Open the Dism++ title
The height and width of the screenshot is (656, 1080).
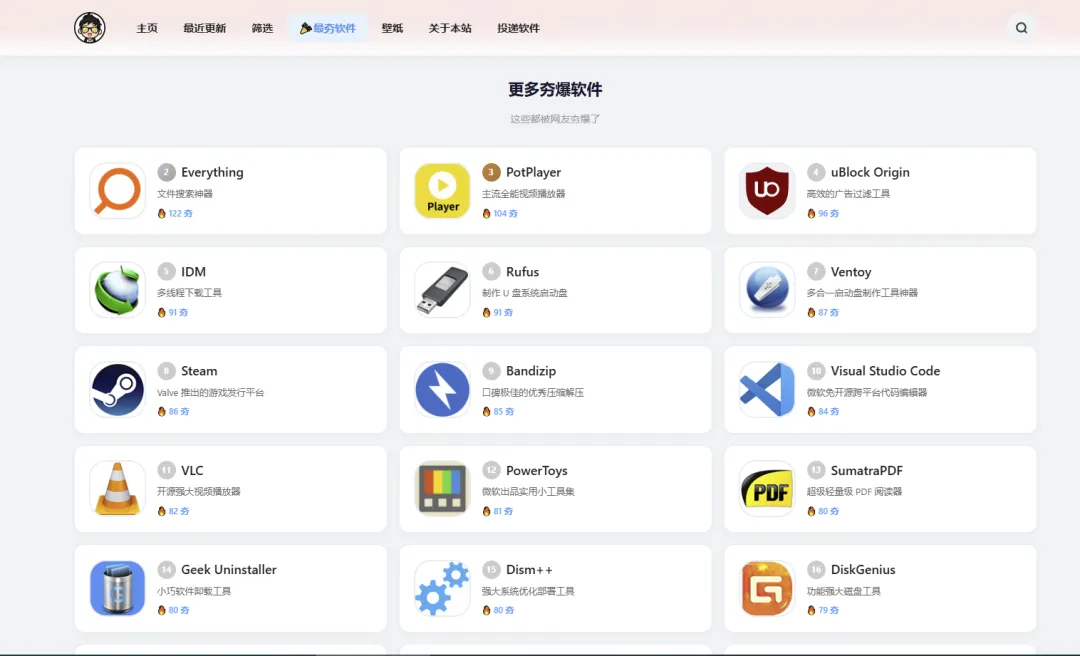(529, 570)
